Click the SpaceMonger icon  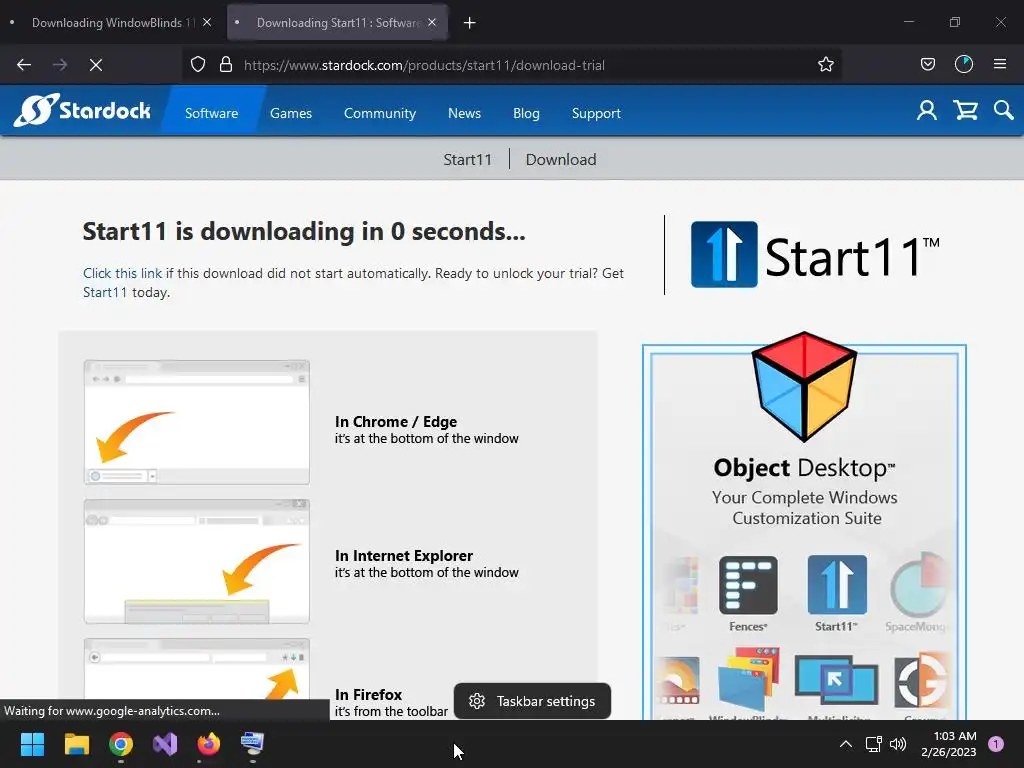pos(920,585)
